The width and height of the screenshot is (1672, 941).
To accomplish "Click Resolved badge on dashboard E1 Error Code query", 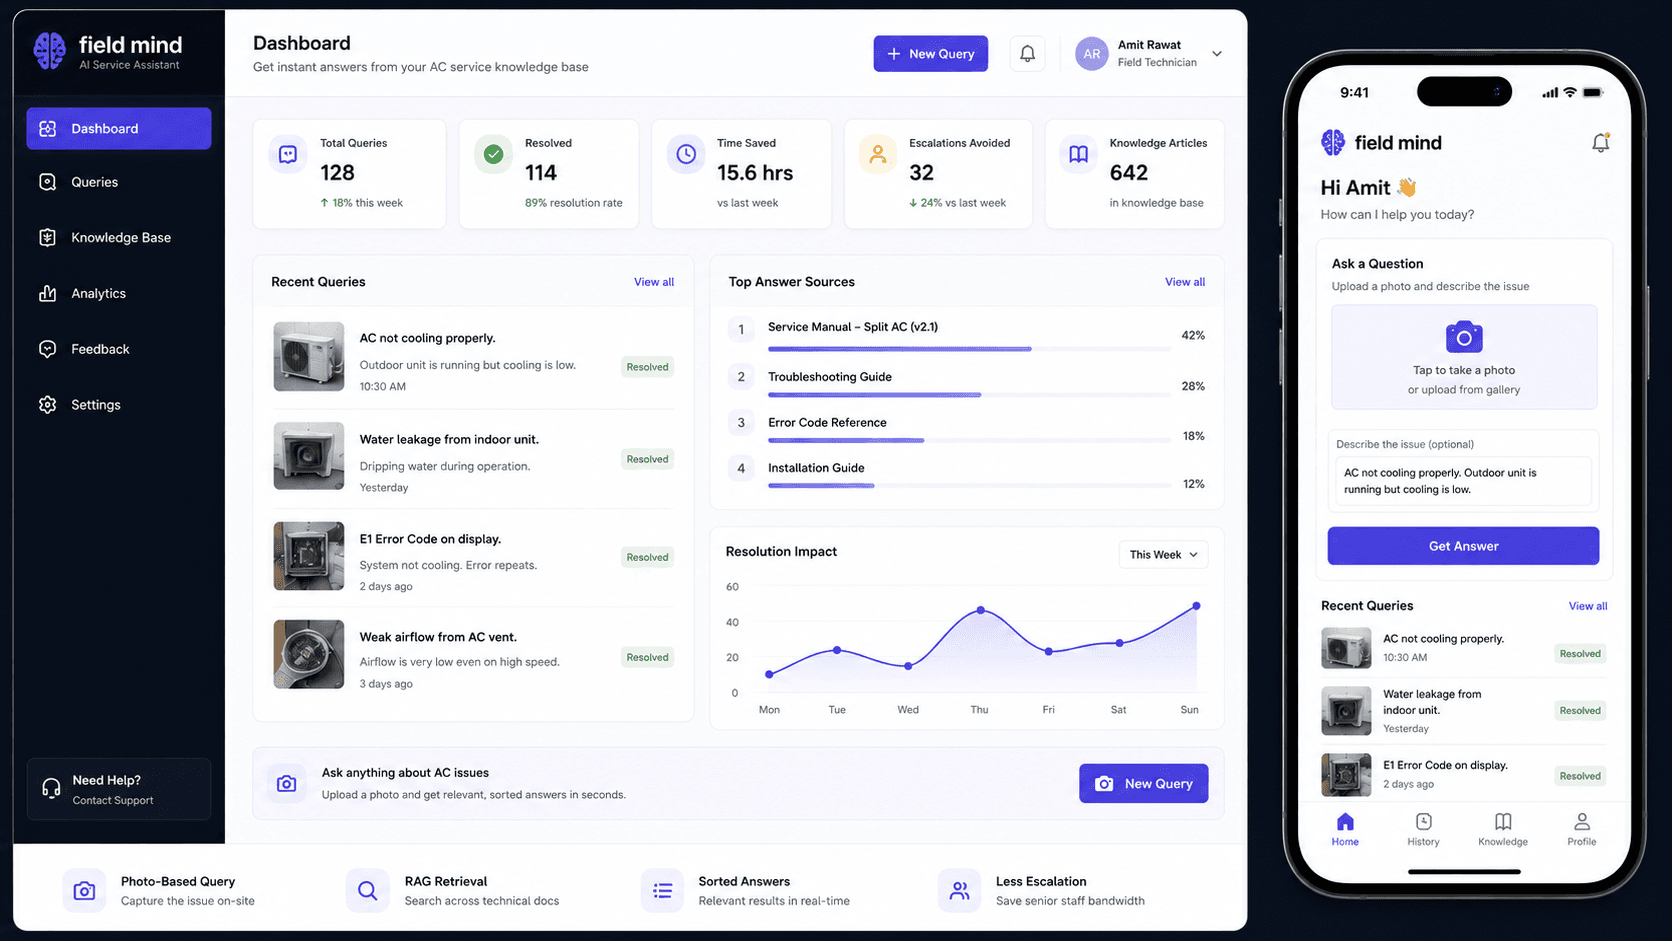I will (x=647, y=557).
